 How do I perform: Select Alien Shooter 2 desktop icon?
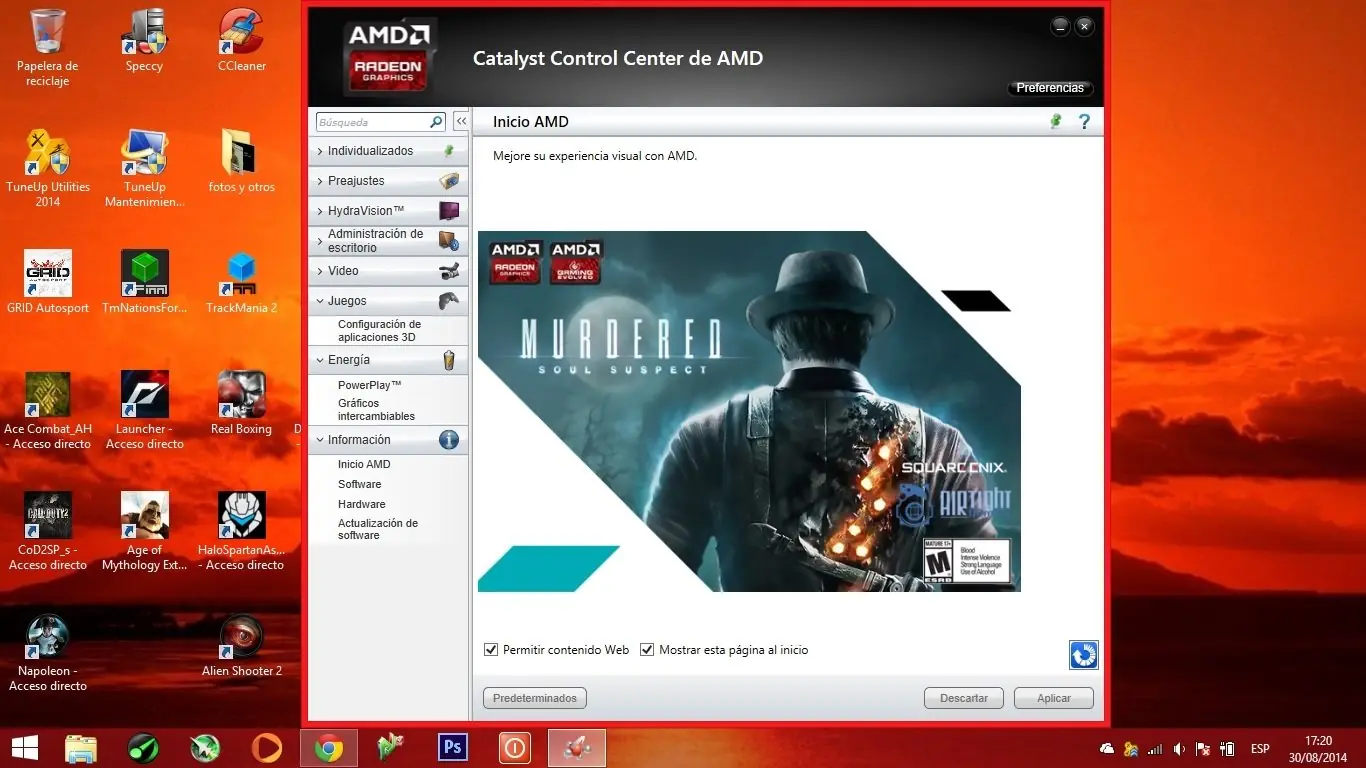point(242,645)
